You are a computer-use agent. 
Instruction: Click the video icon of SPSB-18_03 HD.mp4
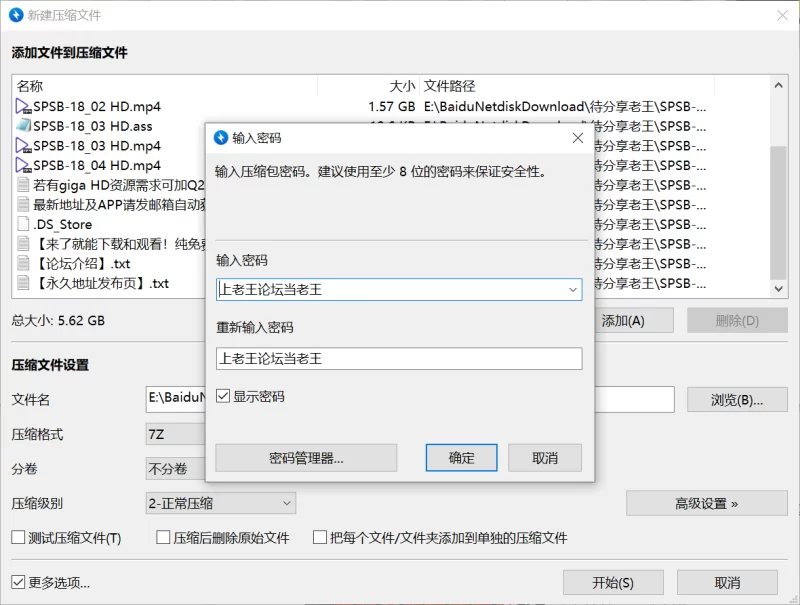[23, 145]
